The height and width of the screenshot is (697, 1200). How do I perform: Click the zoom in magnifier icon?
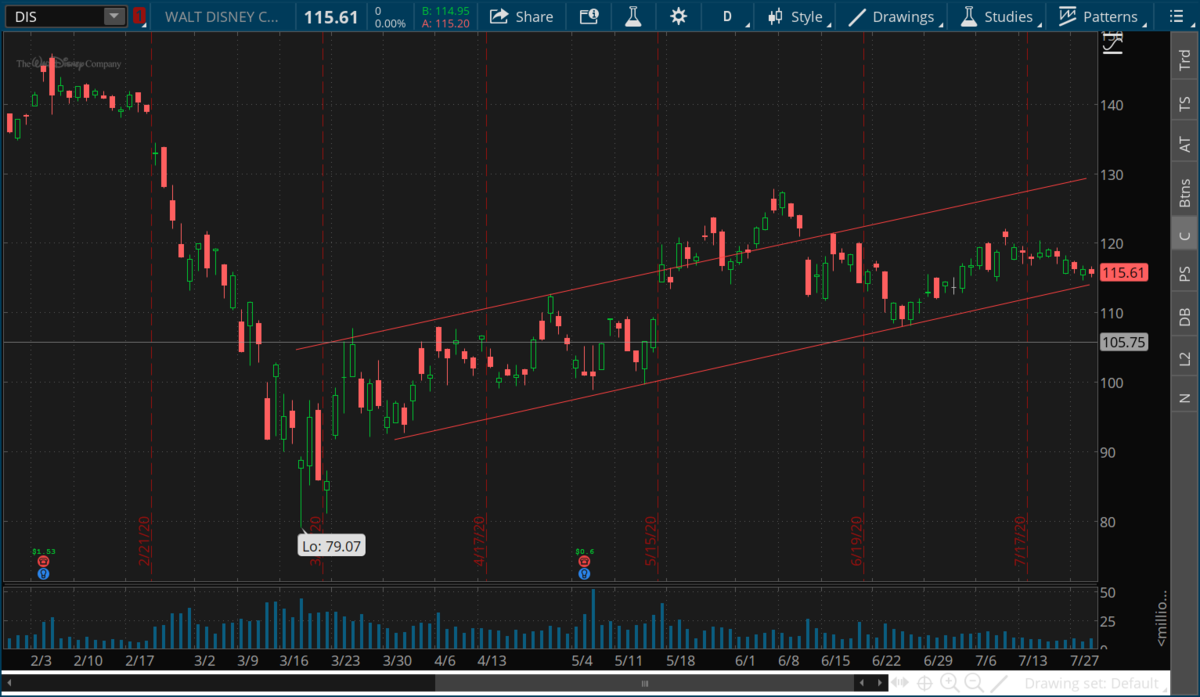(948, 683)
